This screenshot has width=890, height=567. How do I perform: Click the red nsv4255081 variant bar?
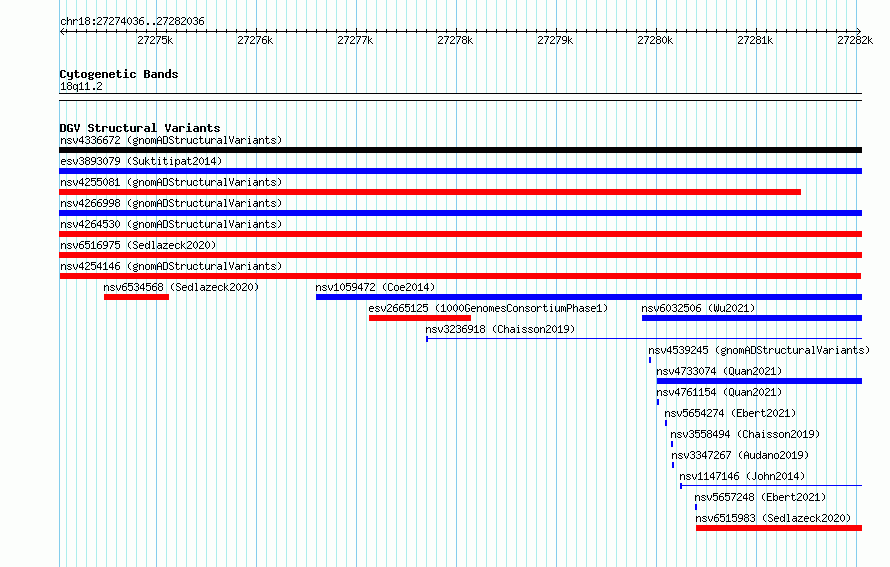pos(430,192)
